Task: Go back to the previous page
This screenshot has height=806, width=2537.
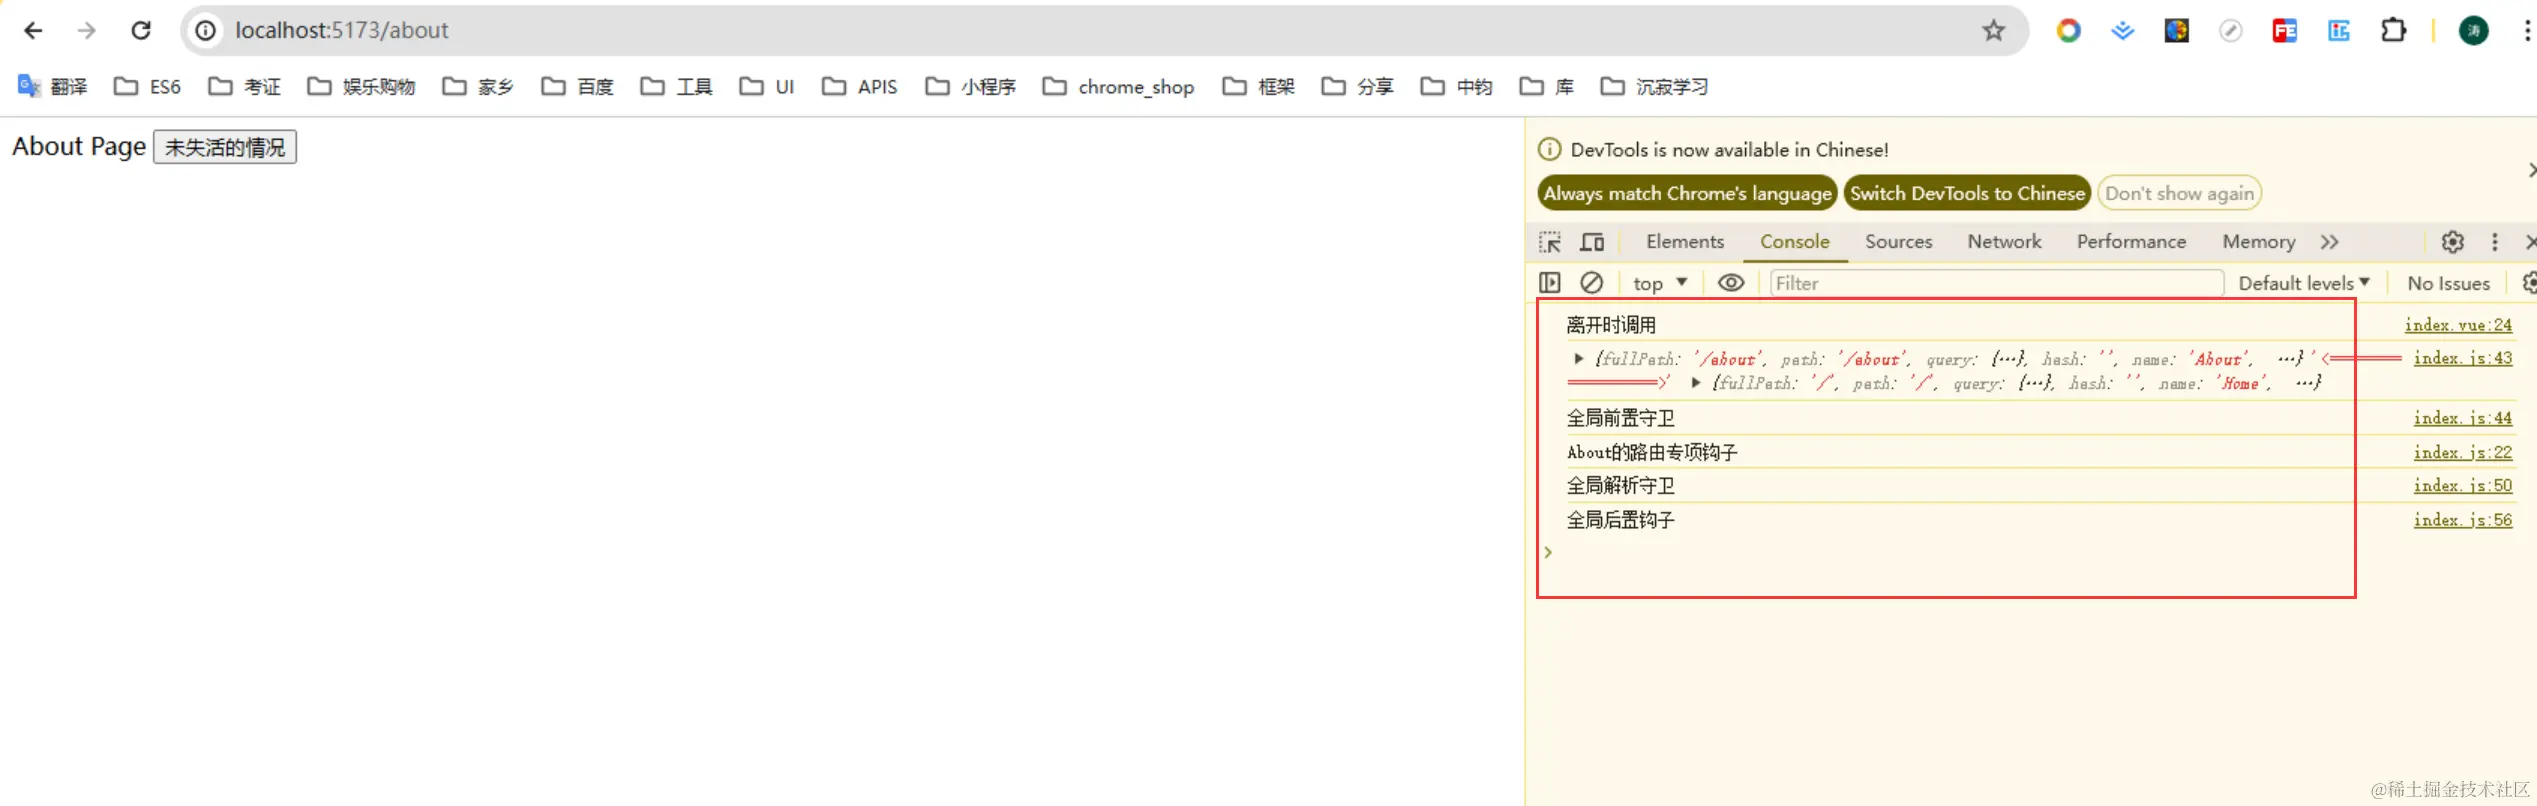Action: click(x=33, y=31)
